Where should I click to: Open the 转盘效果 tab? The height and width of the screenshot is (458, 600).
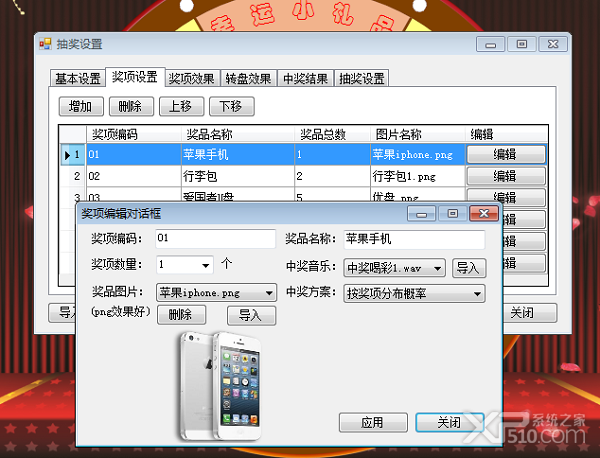(x=248, y=78)
